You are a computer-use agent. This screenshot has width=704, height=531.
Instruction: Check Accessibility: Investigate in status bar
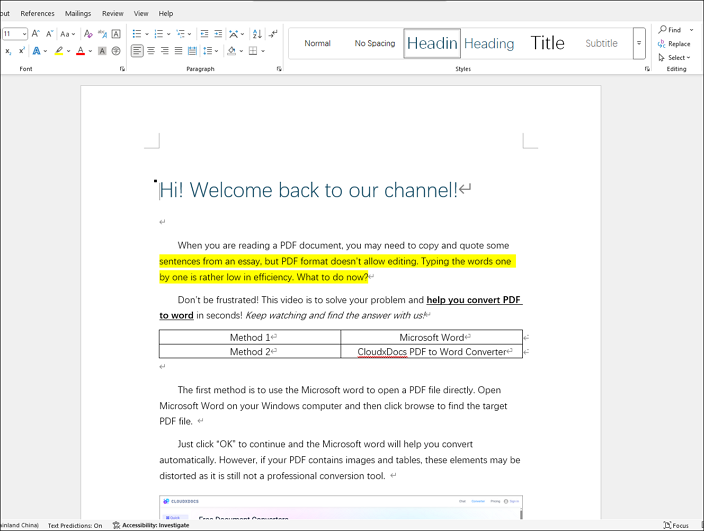pyautogui.click(x=151, y=525)
